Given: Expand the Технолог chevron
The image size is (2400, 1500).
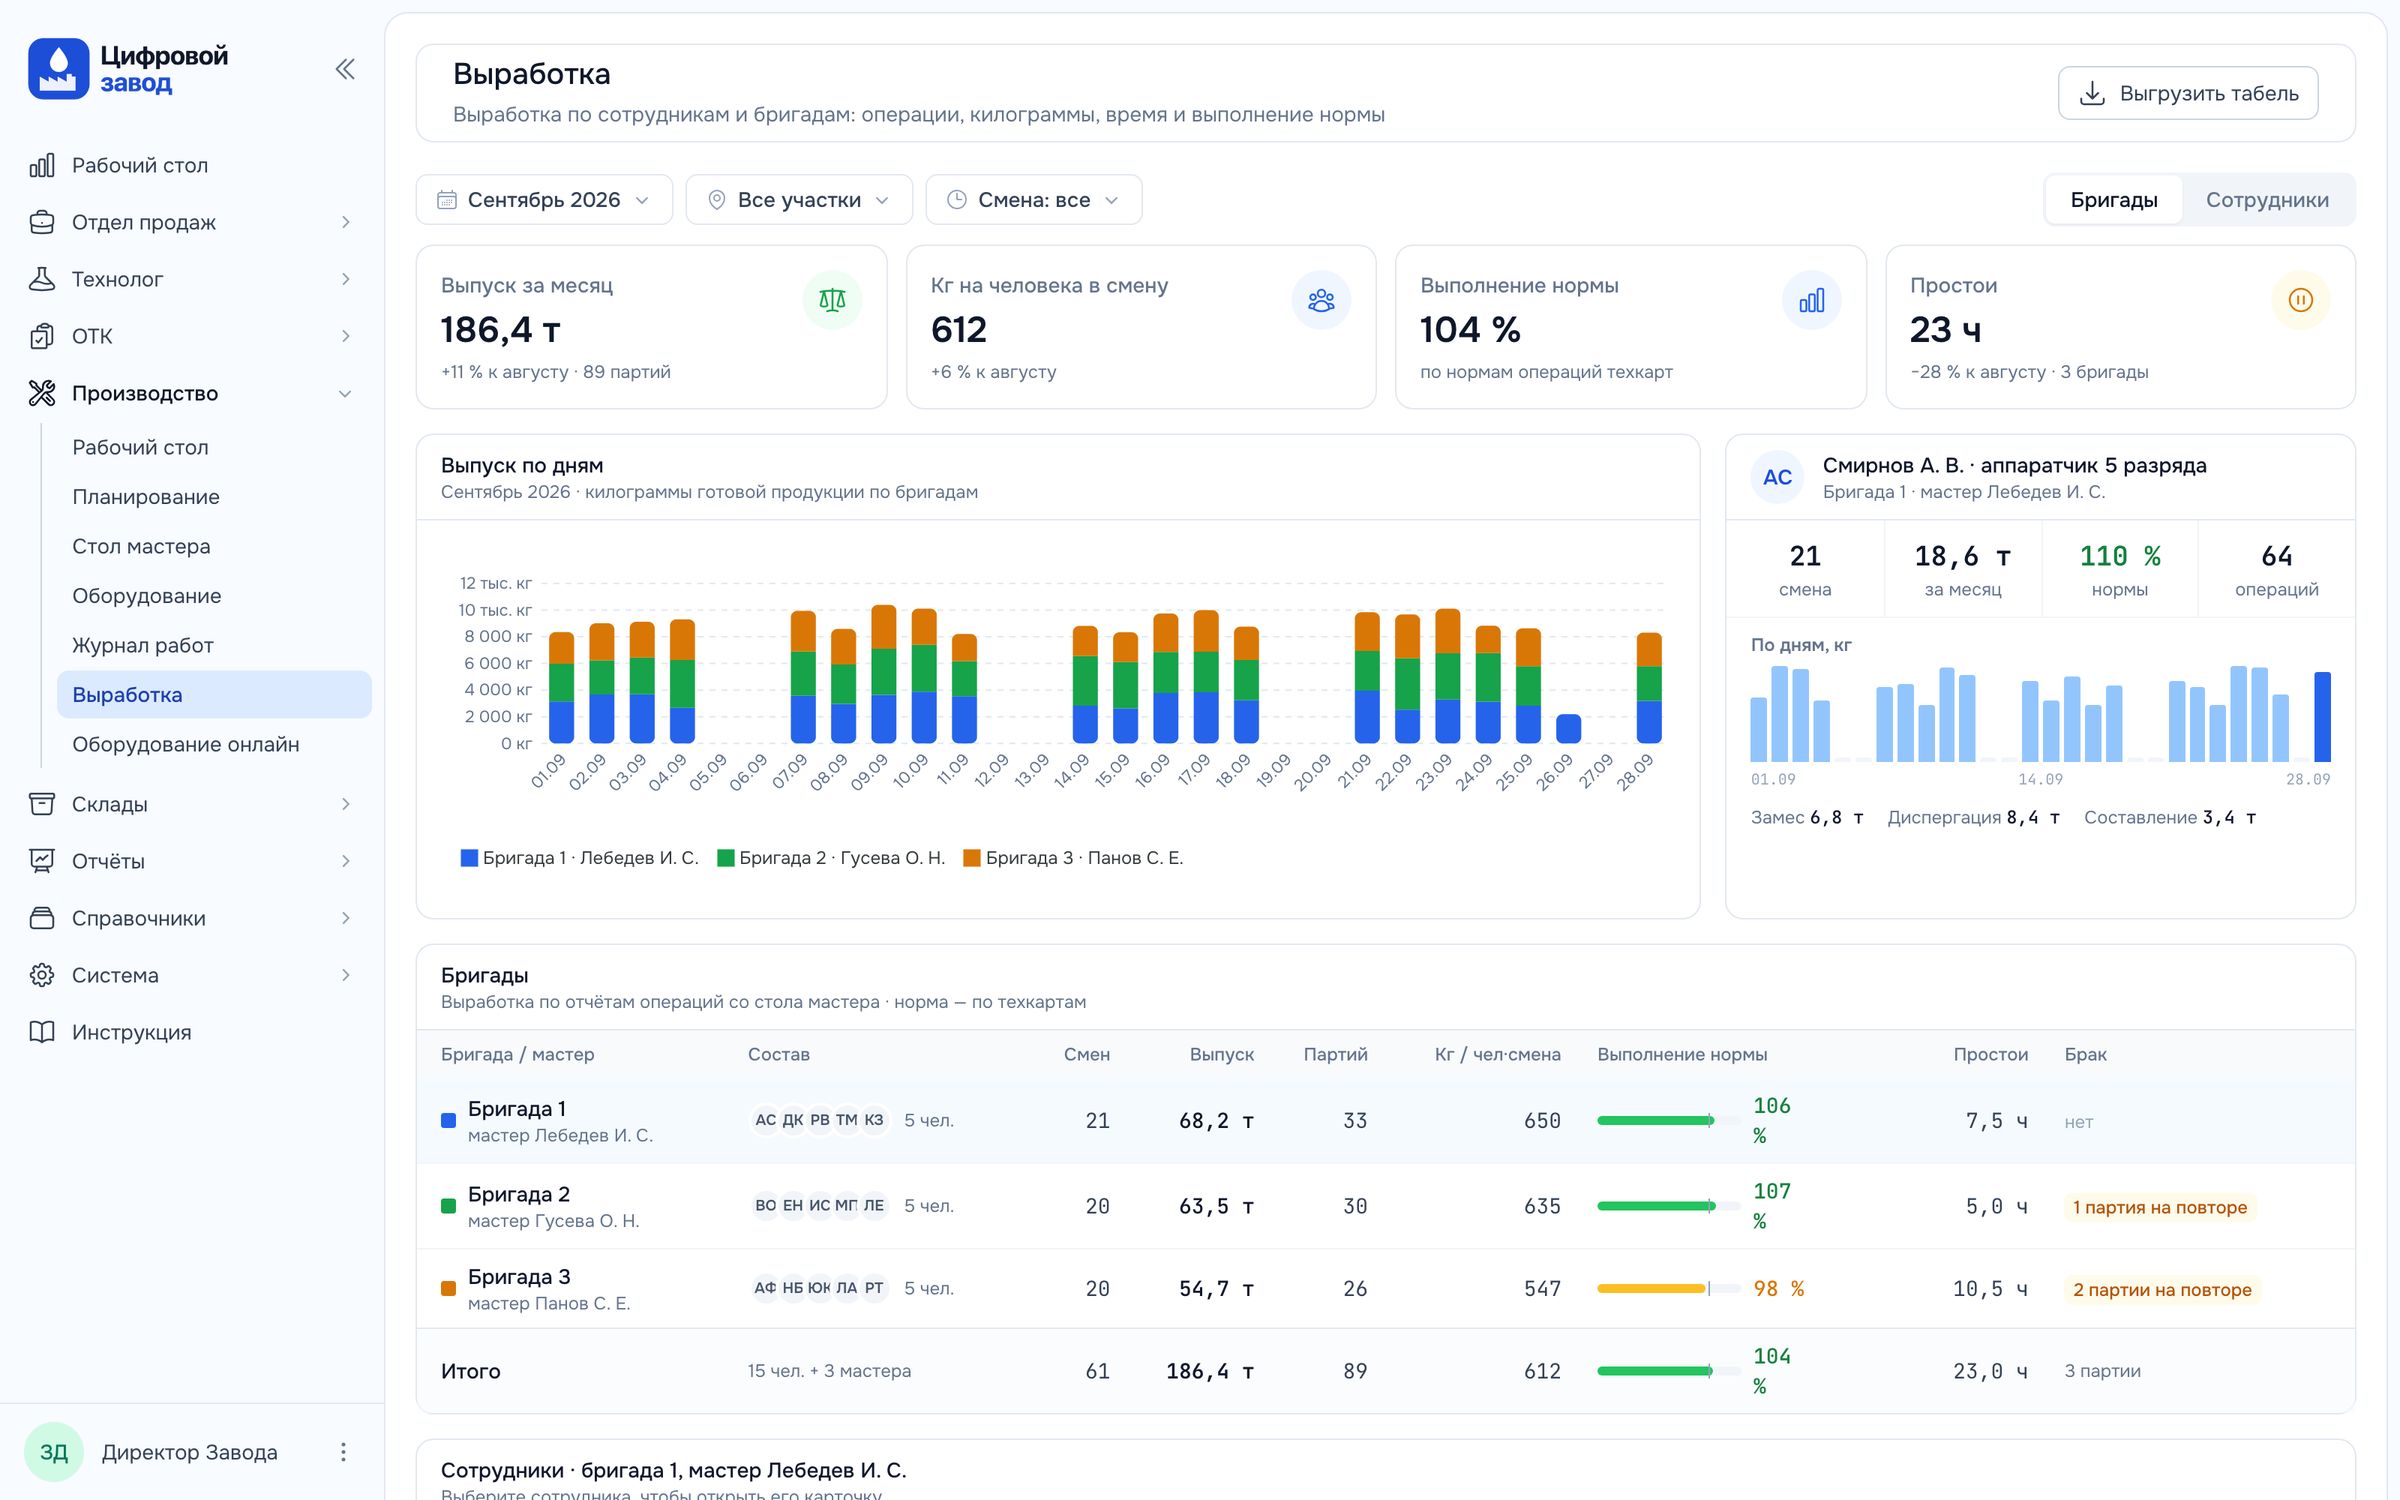Looking at the screenshot, I should (x=346, y=279).
